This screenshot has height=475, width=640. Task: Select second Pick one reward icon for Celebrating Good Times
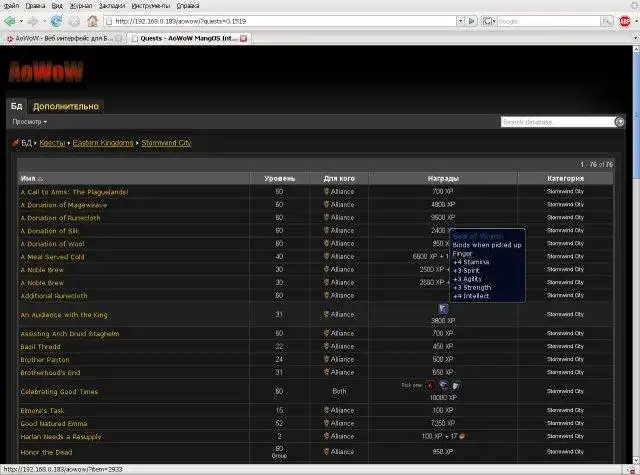point(443,385)
